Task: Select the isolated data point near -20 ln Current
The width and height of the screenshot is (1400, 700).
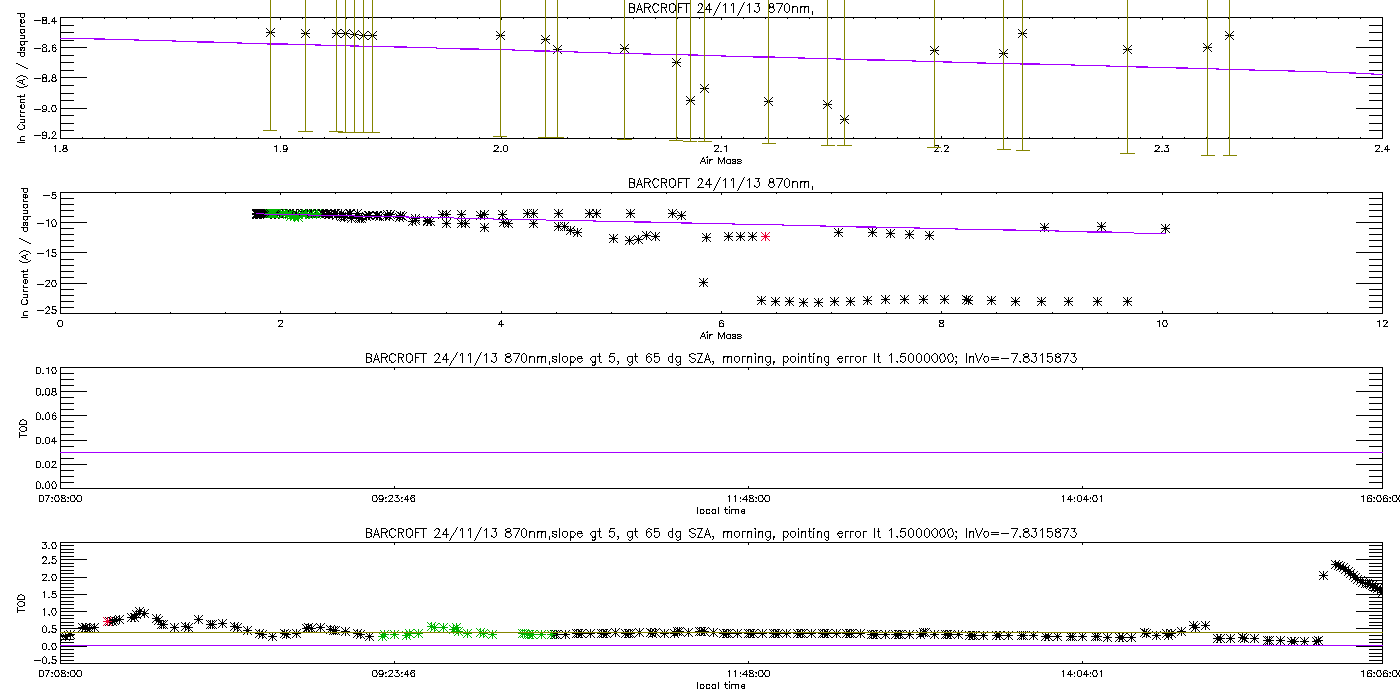Action: click(703, 283)
